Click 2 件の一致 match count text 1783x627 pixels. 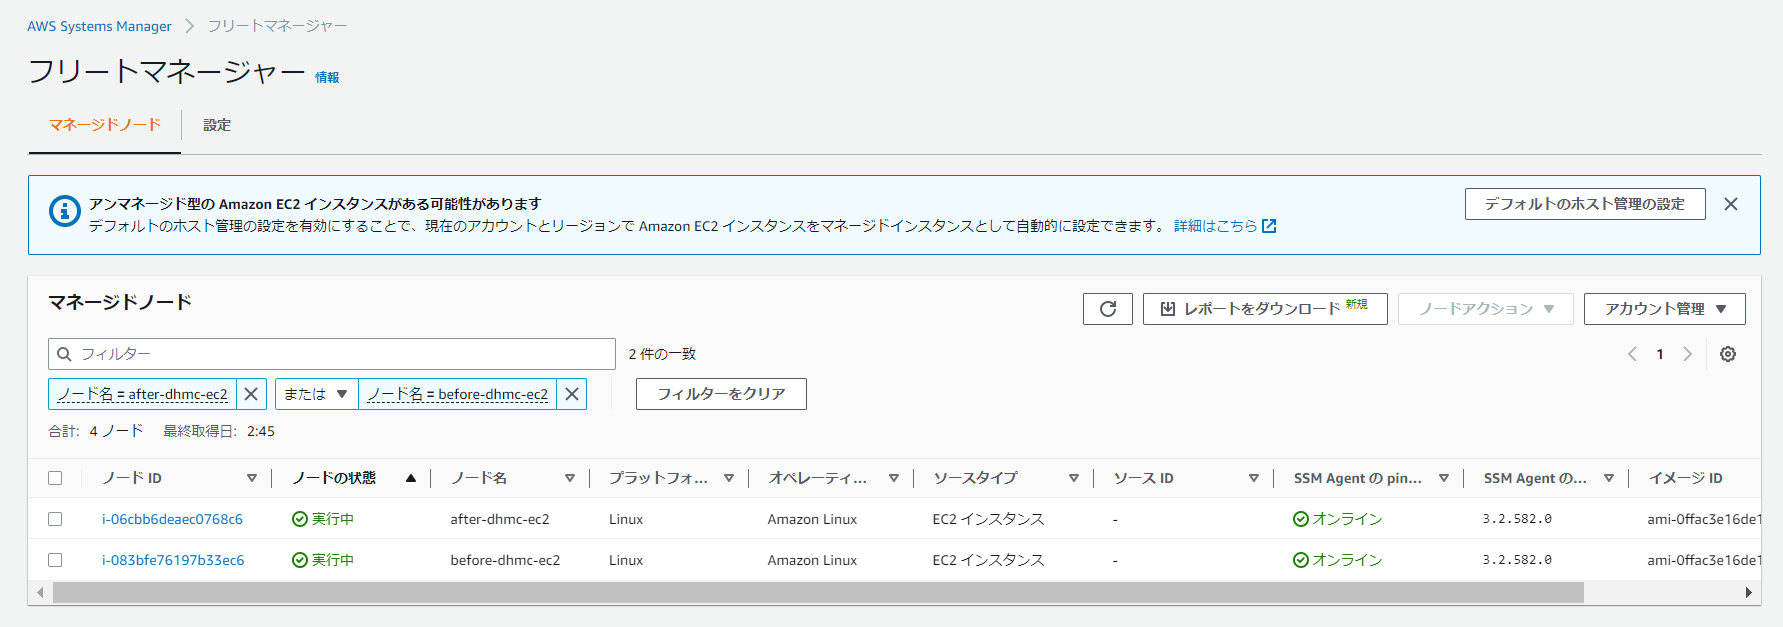pos(662,354)
